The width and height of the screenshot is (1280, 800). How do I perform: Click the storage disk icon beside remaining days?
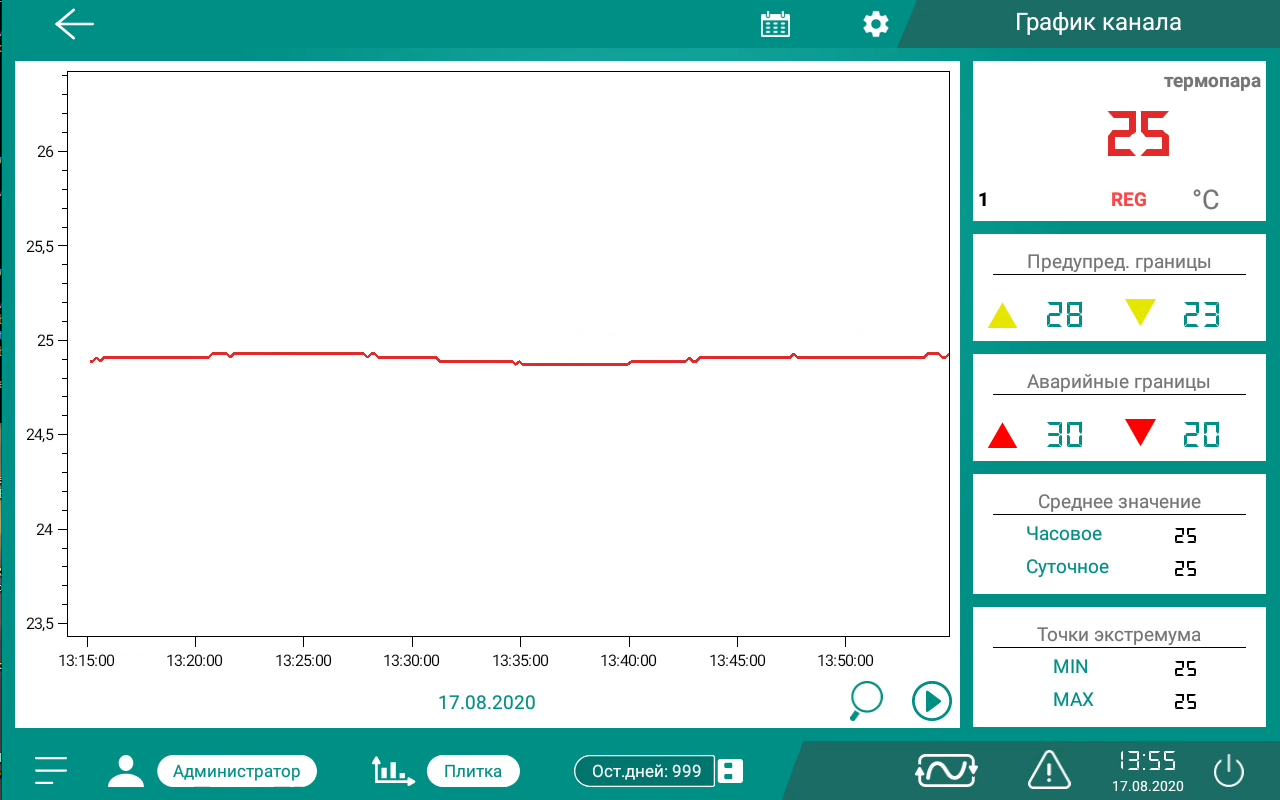click(x=731, y=771)
